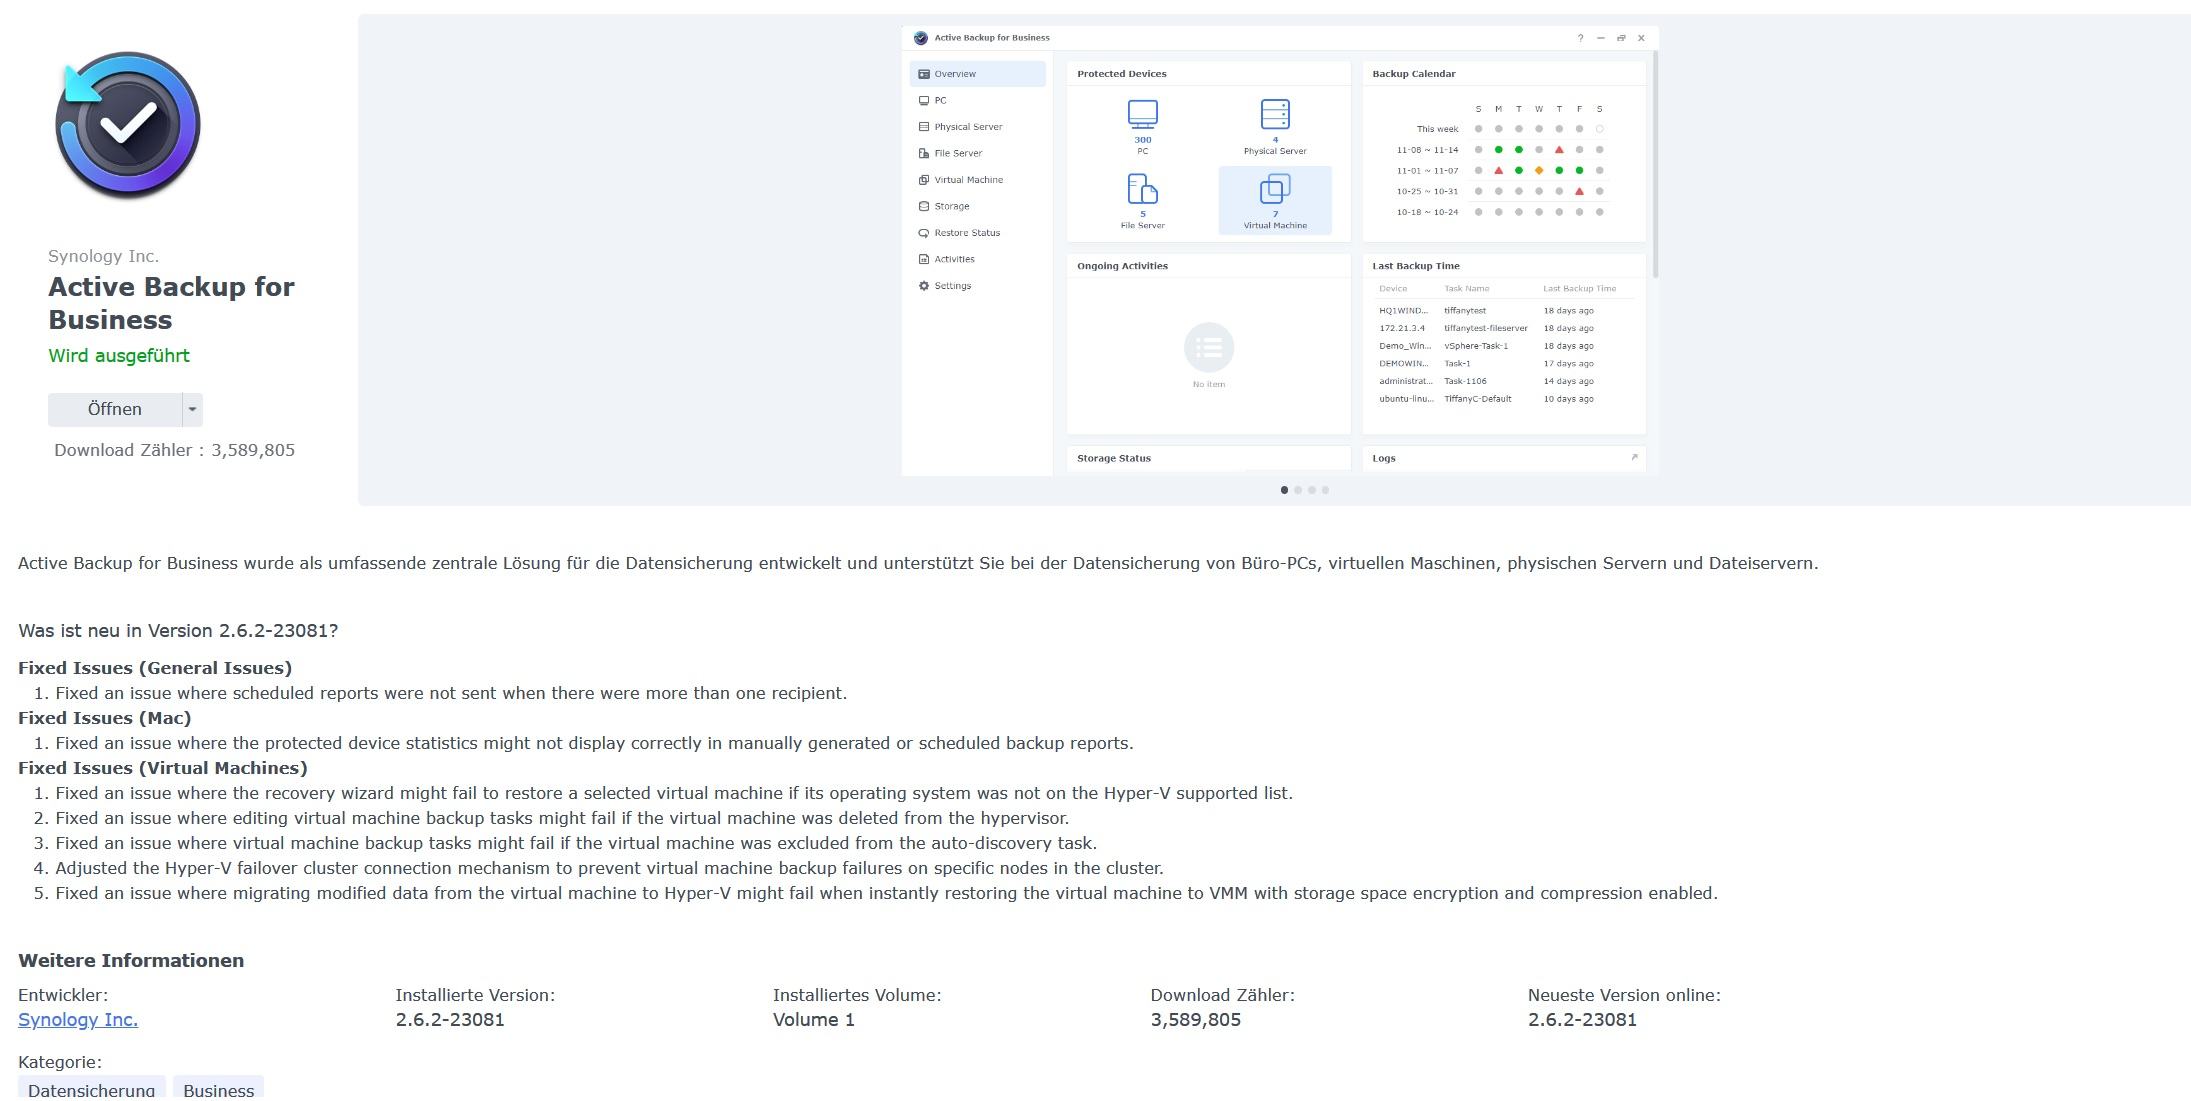This screenshot has width=2191, height=1101.
Task: Click the 'Fixed Issues (Virtual Machines)' heading
Action: [x=163, y=768]
